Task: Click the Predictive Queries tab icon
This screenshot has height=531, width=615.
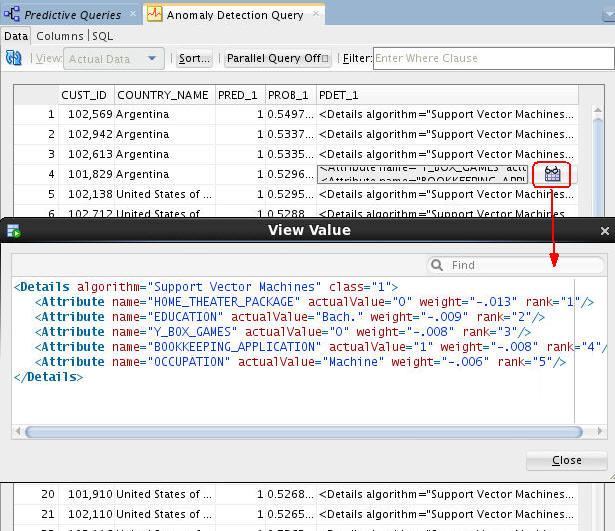Action: (x=13, y=15)
